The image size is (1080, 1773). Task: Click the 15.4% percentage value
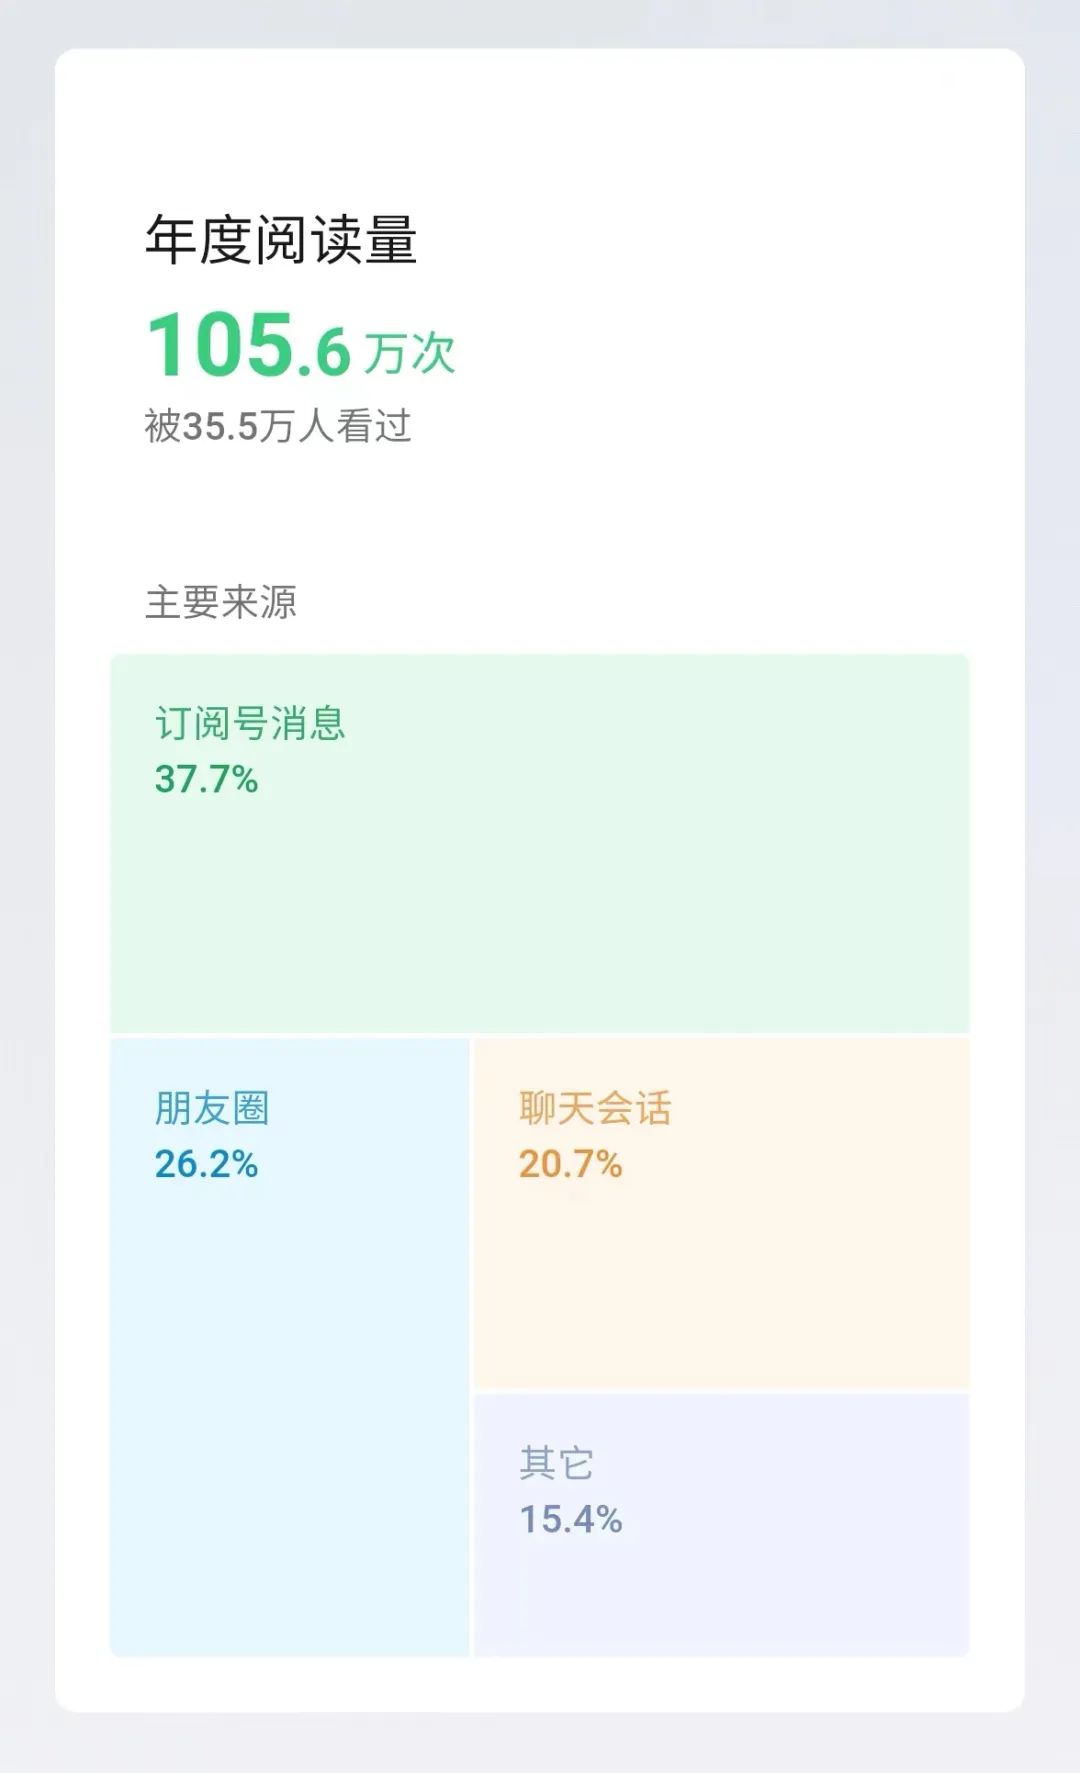[570, 1520]
